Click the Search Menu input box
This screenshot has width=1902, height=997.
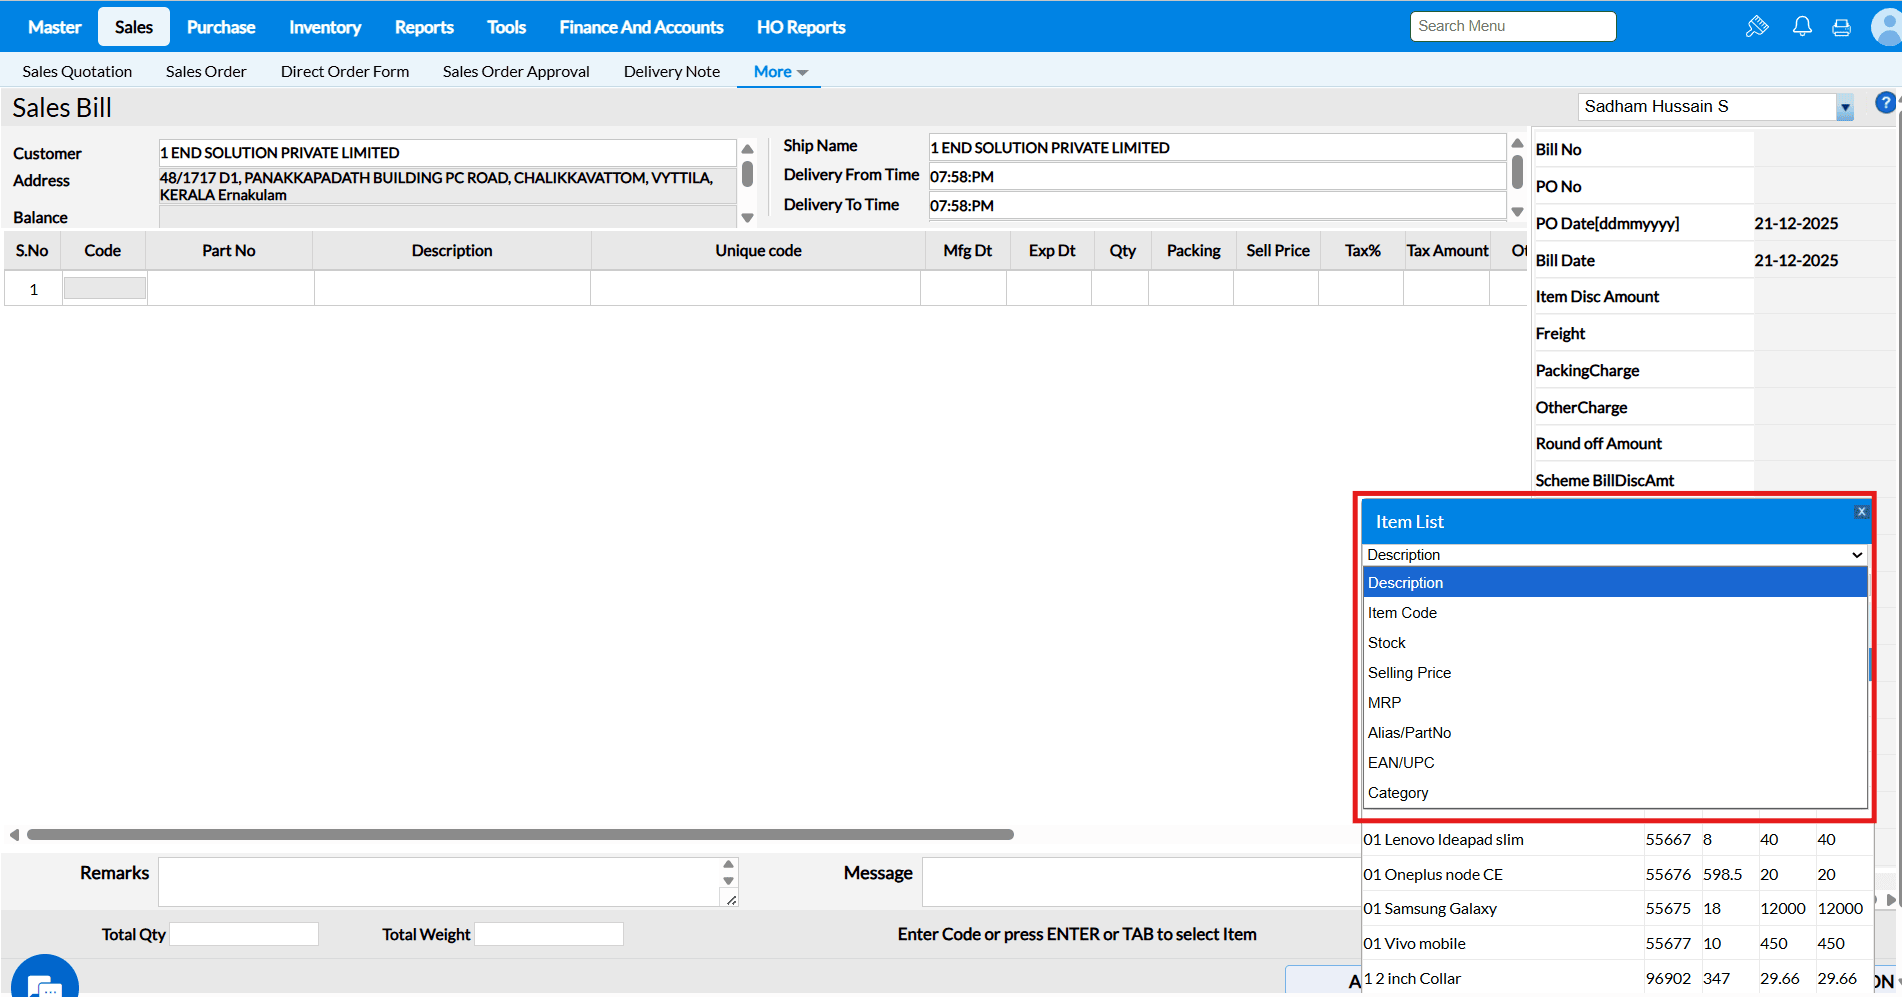click(x=1512, y=27)
